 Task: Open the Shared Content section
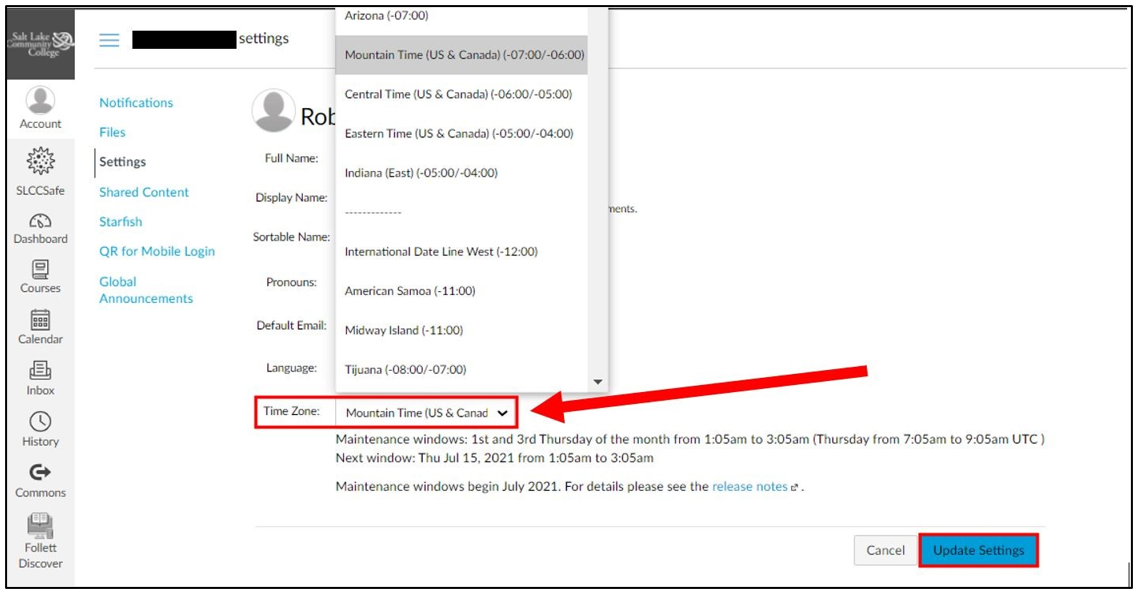click(144, 192)
